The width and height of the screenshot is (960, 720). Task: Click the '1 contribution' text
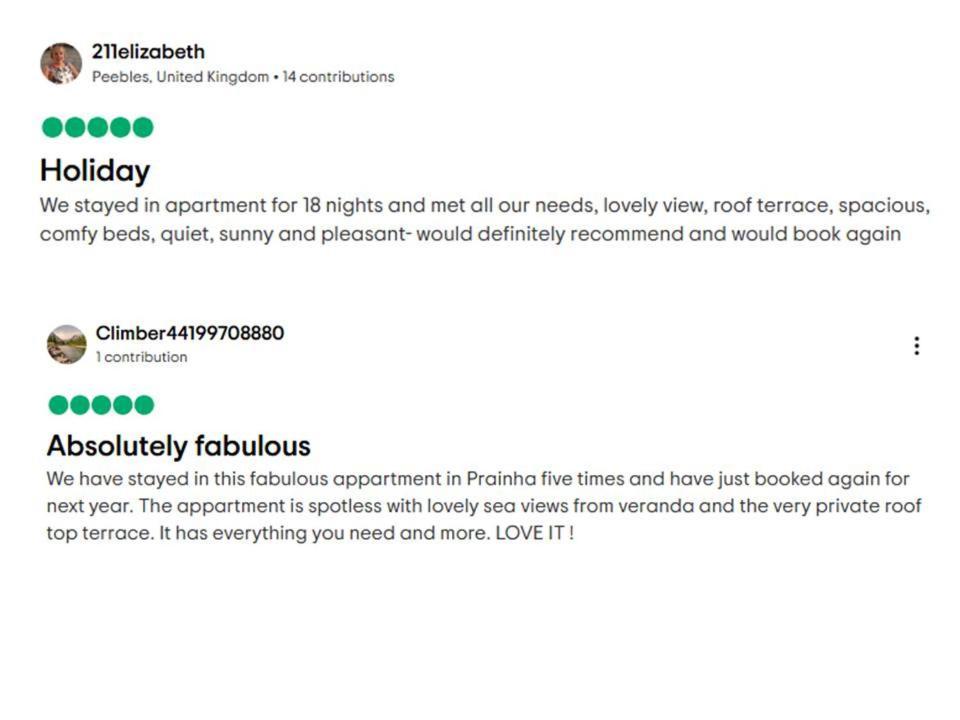click(141, 357)
